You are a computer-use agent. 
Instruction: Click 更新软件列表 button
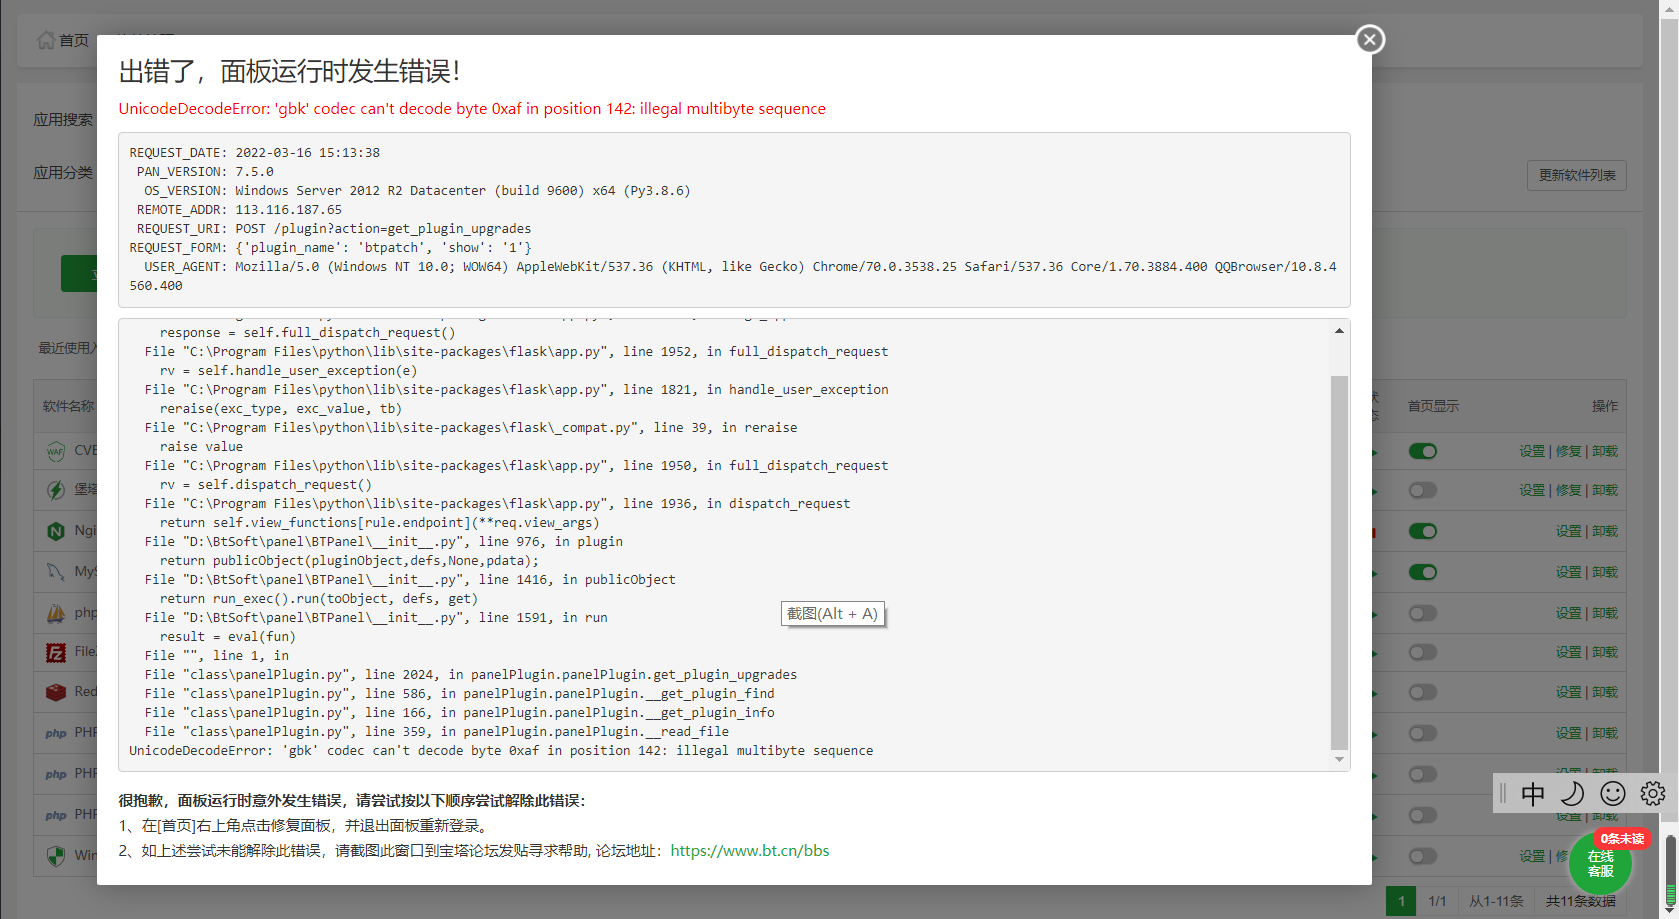click(1577, 175)
